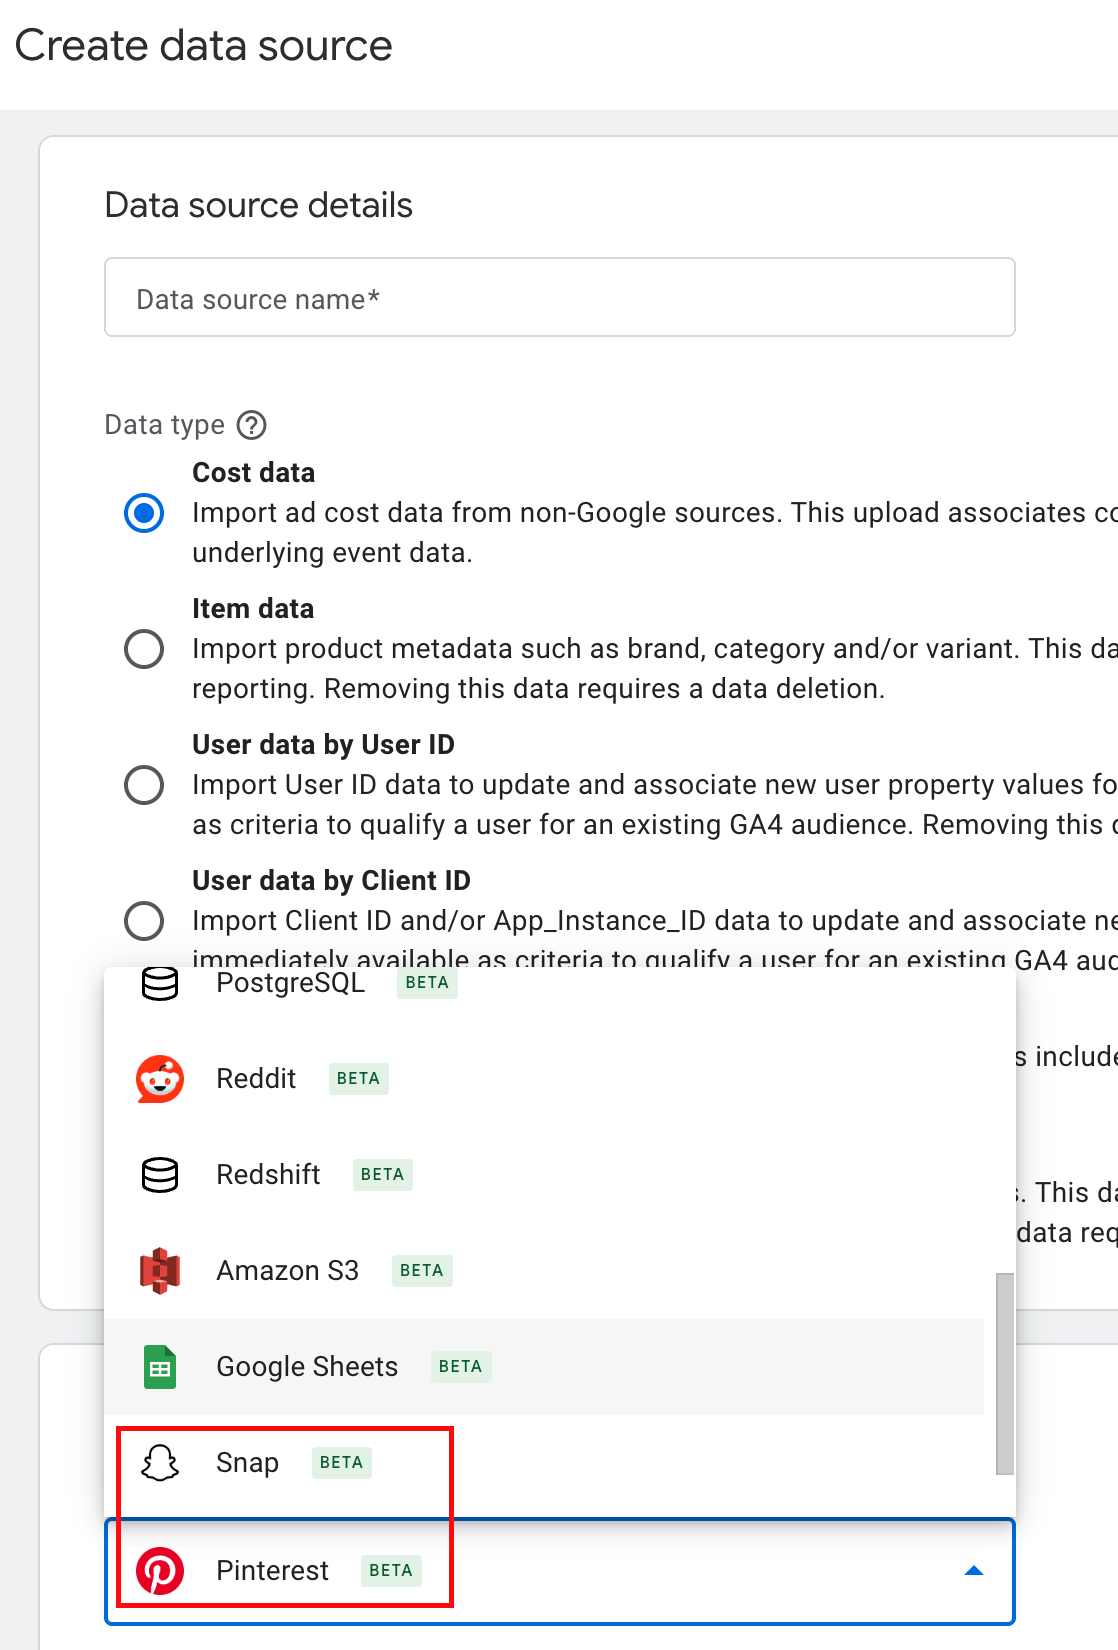Choose Redshift from the source list
Viewport: 1118px width, 1650px height.
269,1175
